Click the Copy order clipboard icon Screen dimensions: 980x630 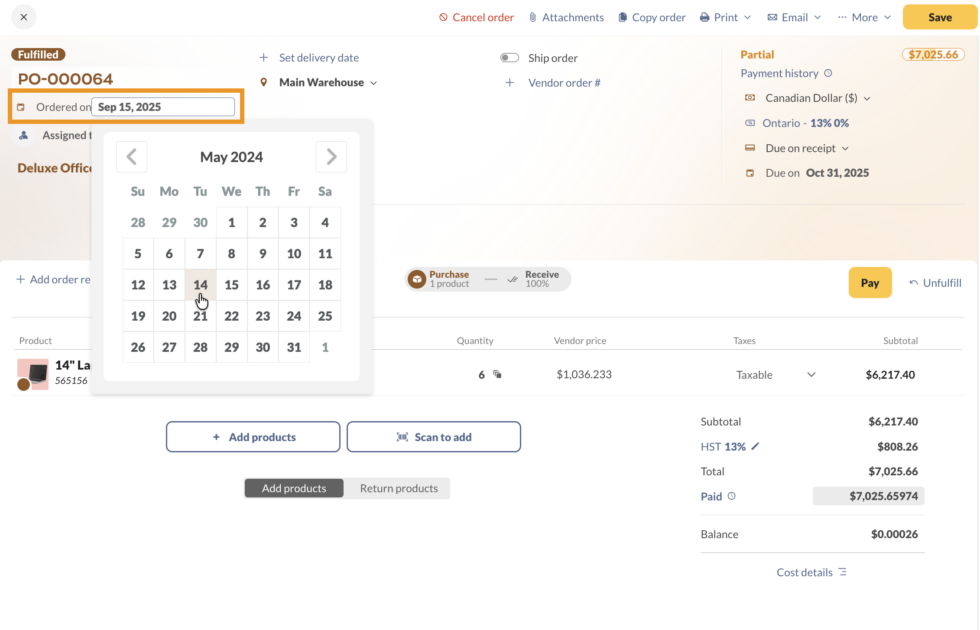point(622,18)
